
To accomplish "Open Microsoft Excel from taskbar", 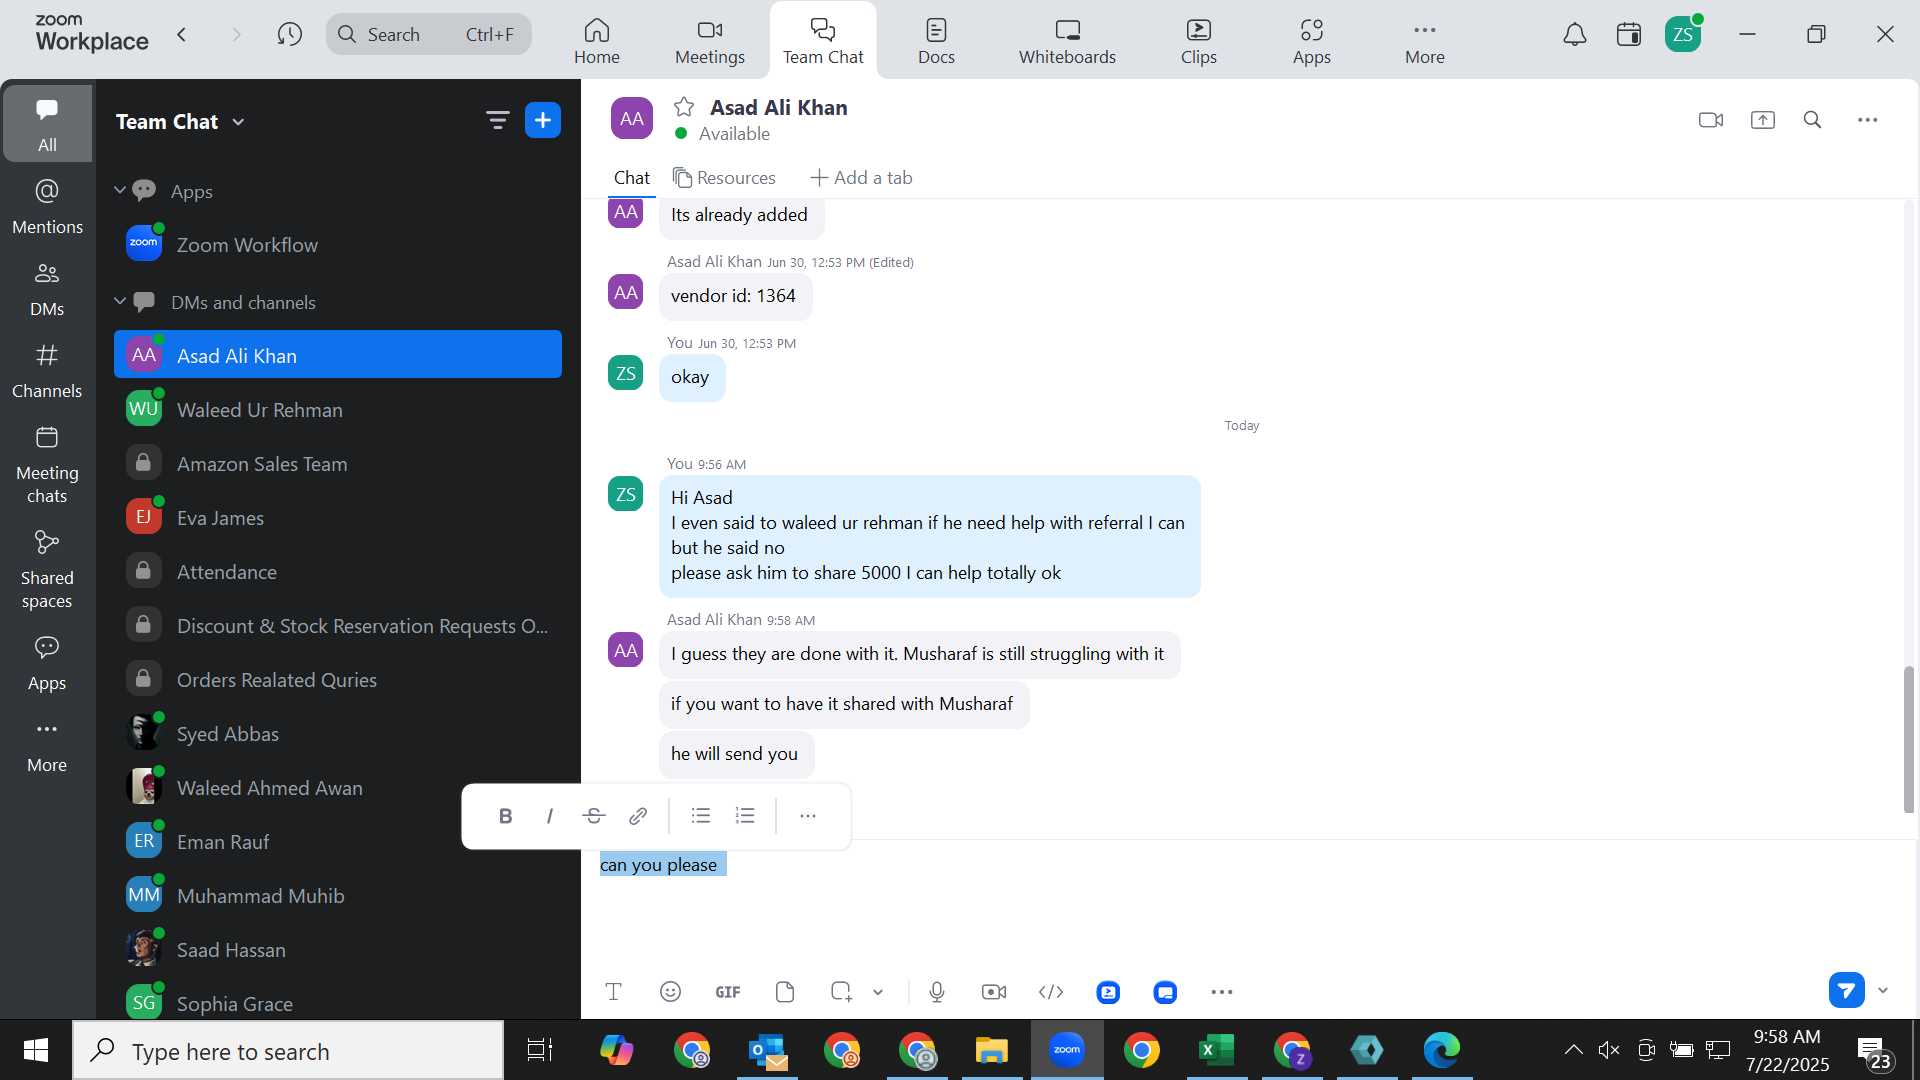I will (1216, 1050).
